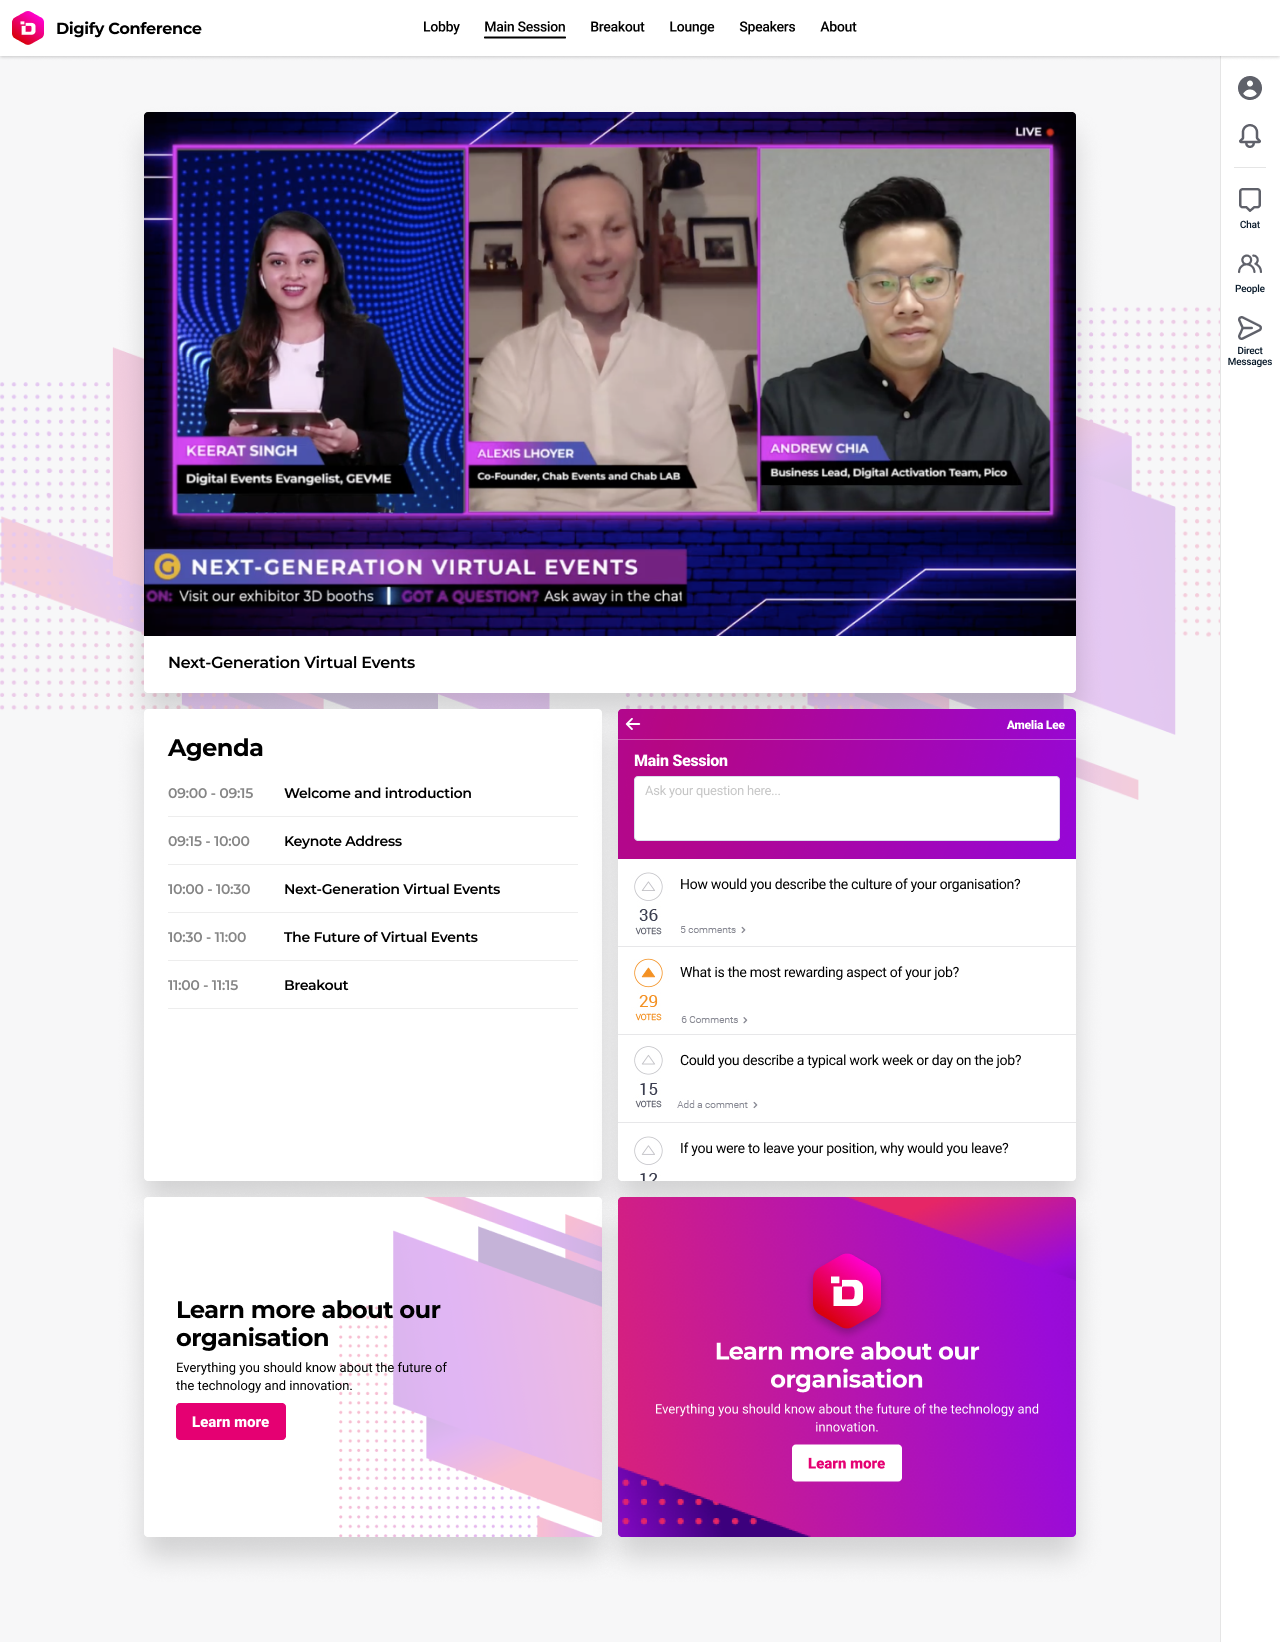Click the Digify Conference title text
The image size is (1280, 1642).
[x=129, y=28]
